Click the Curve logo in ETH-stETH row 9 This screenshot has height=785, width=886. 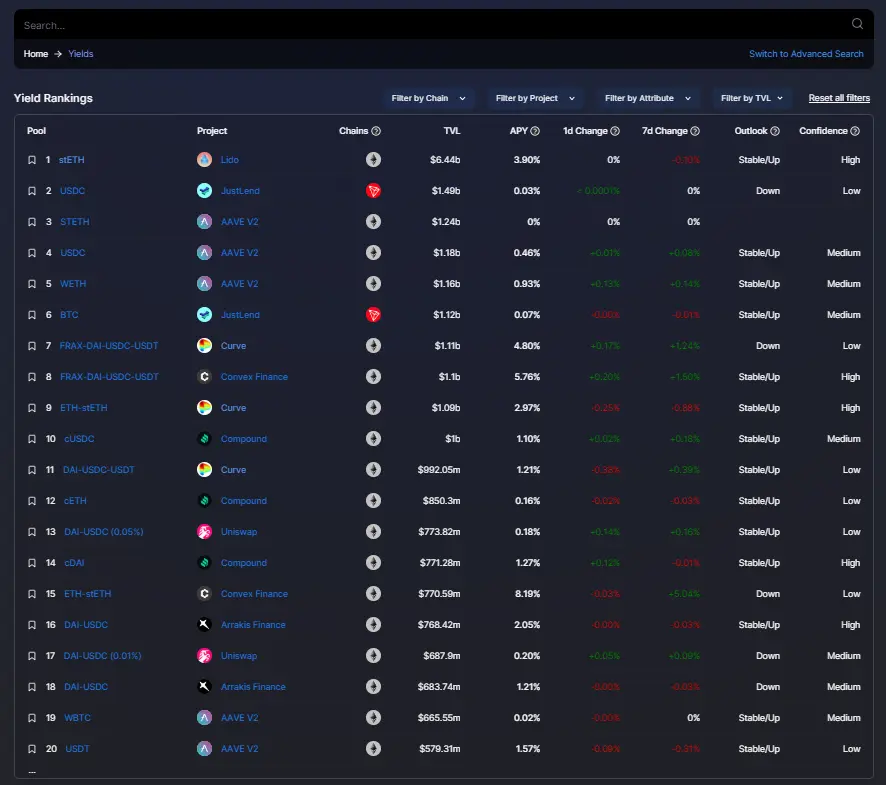point(205,407)
